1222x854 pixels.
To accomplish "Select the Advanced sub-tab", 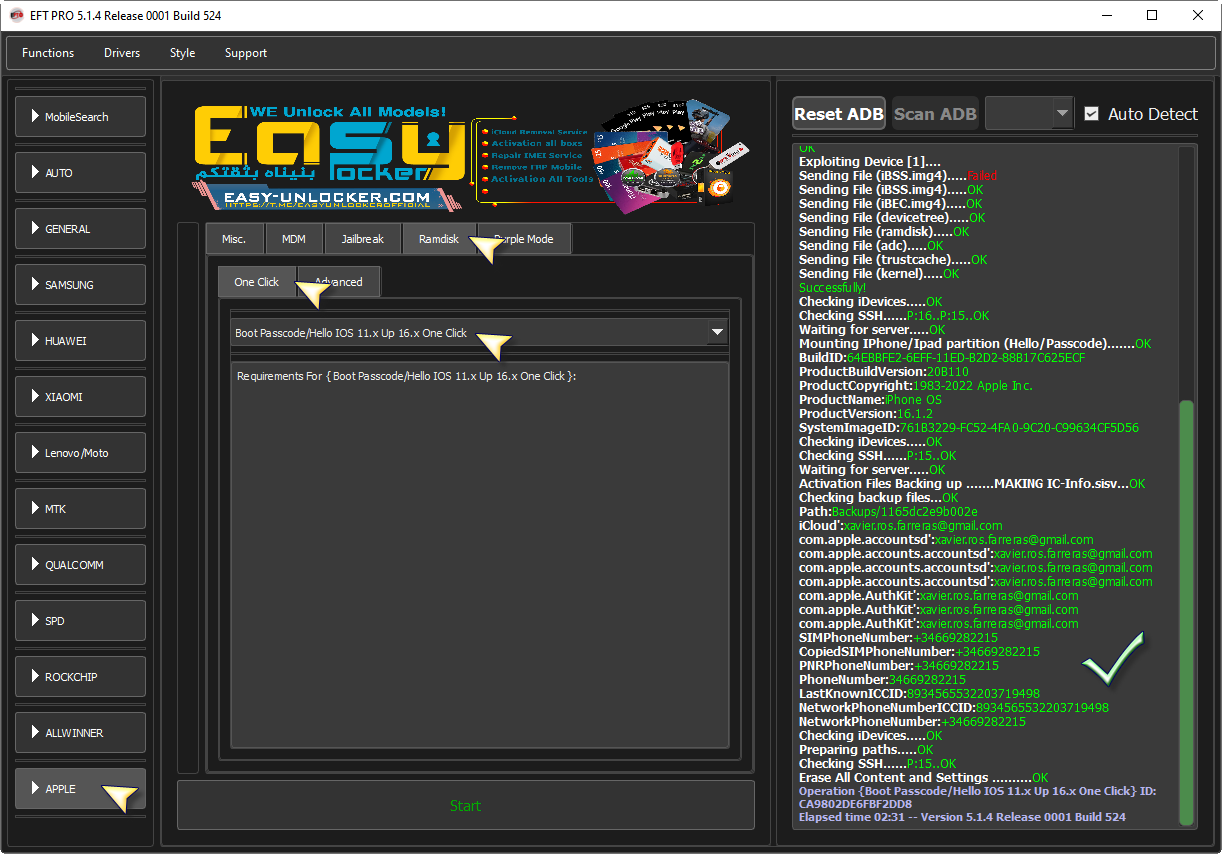I will tap(339, 282).
